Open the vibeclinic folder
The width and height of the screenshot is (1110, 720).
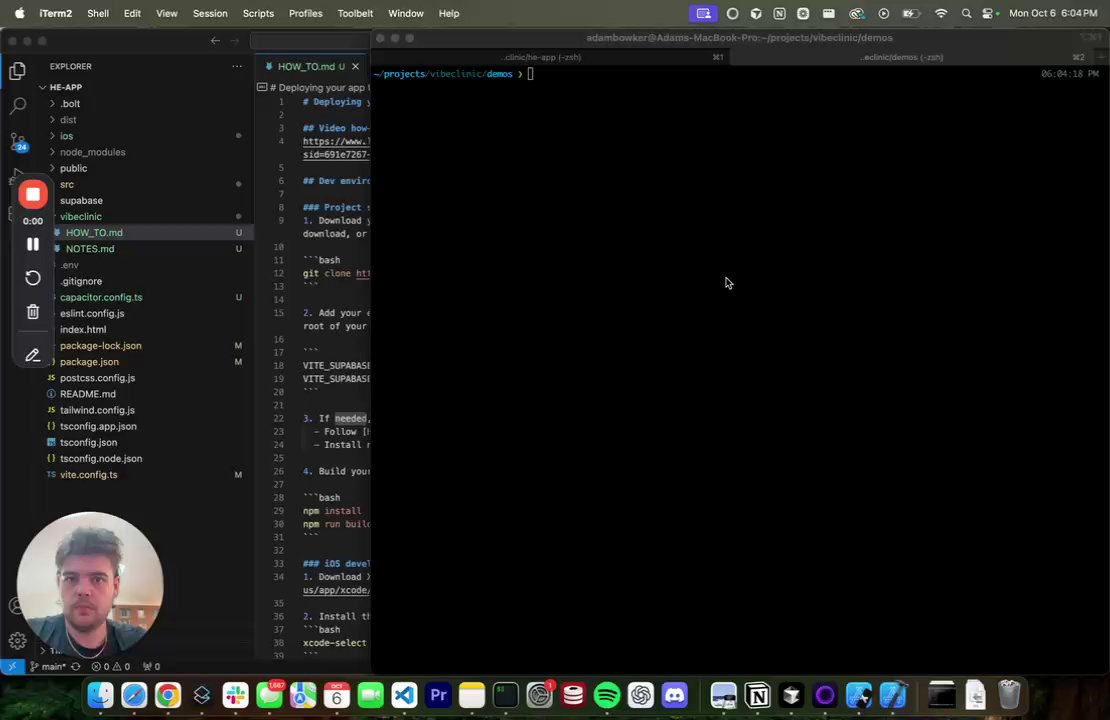click(81, 217)
